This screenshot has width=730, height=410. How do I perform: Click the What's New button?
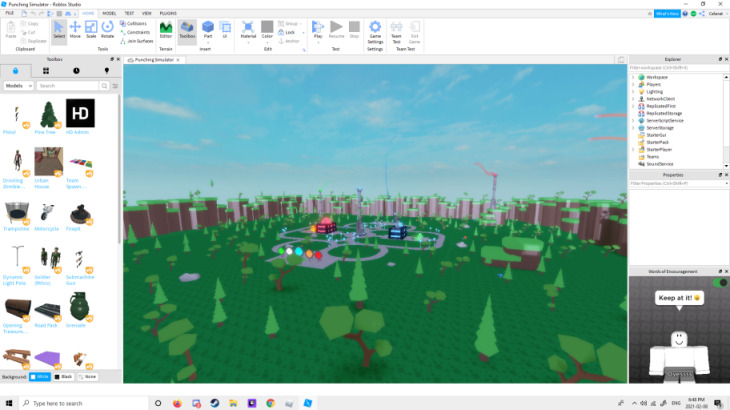667,13
